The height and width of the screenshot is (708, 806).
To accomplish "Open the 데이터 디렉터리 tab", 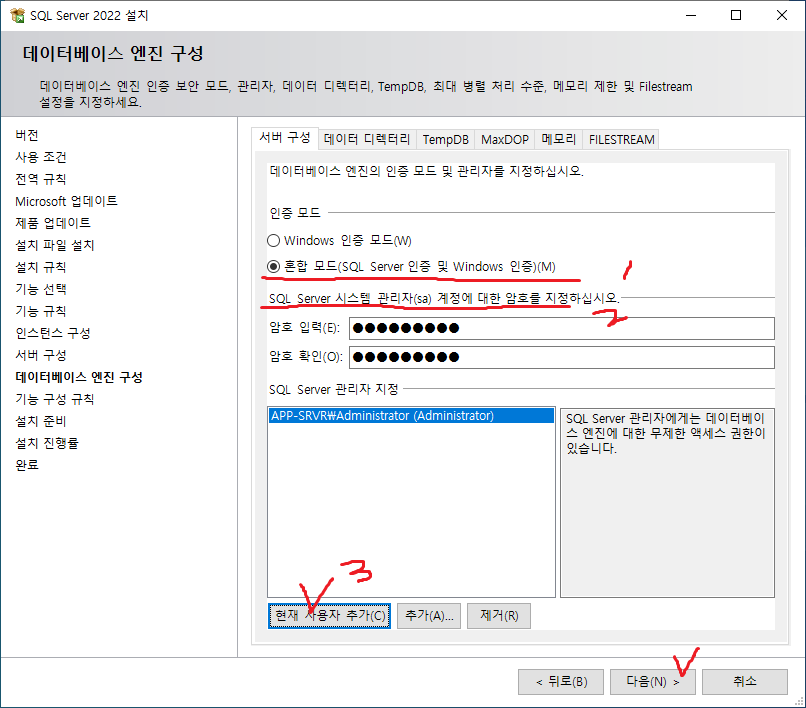I will coord(367,139).
